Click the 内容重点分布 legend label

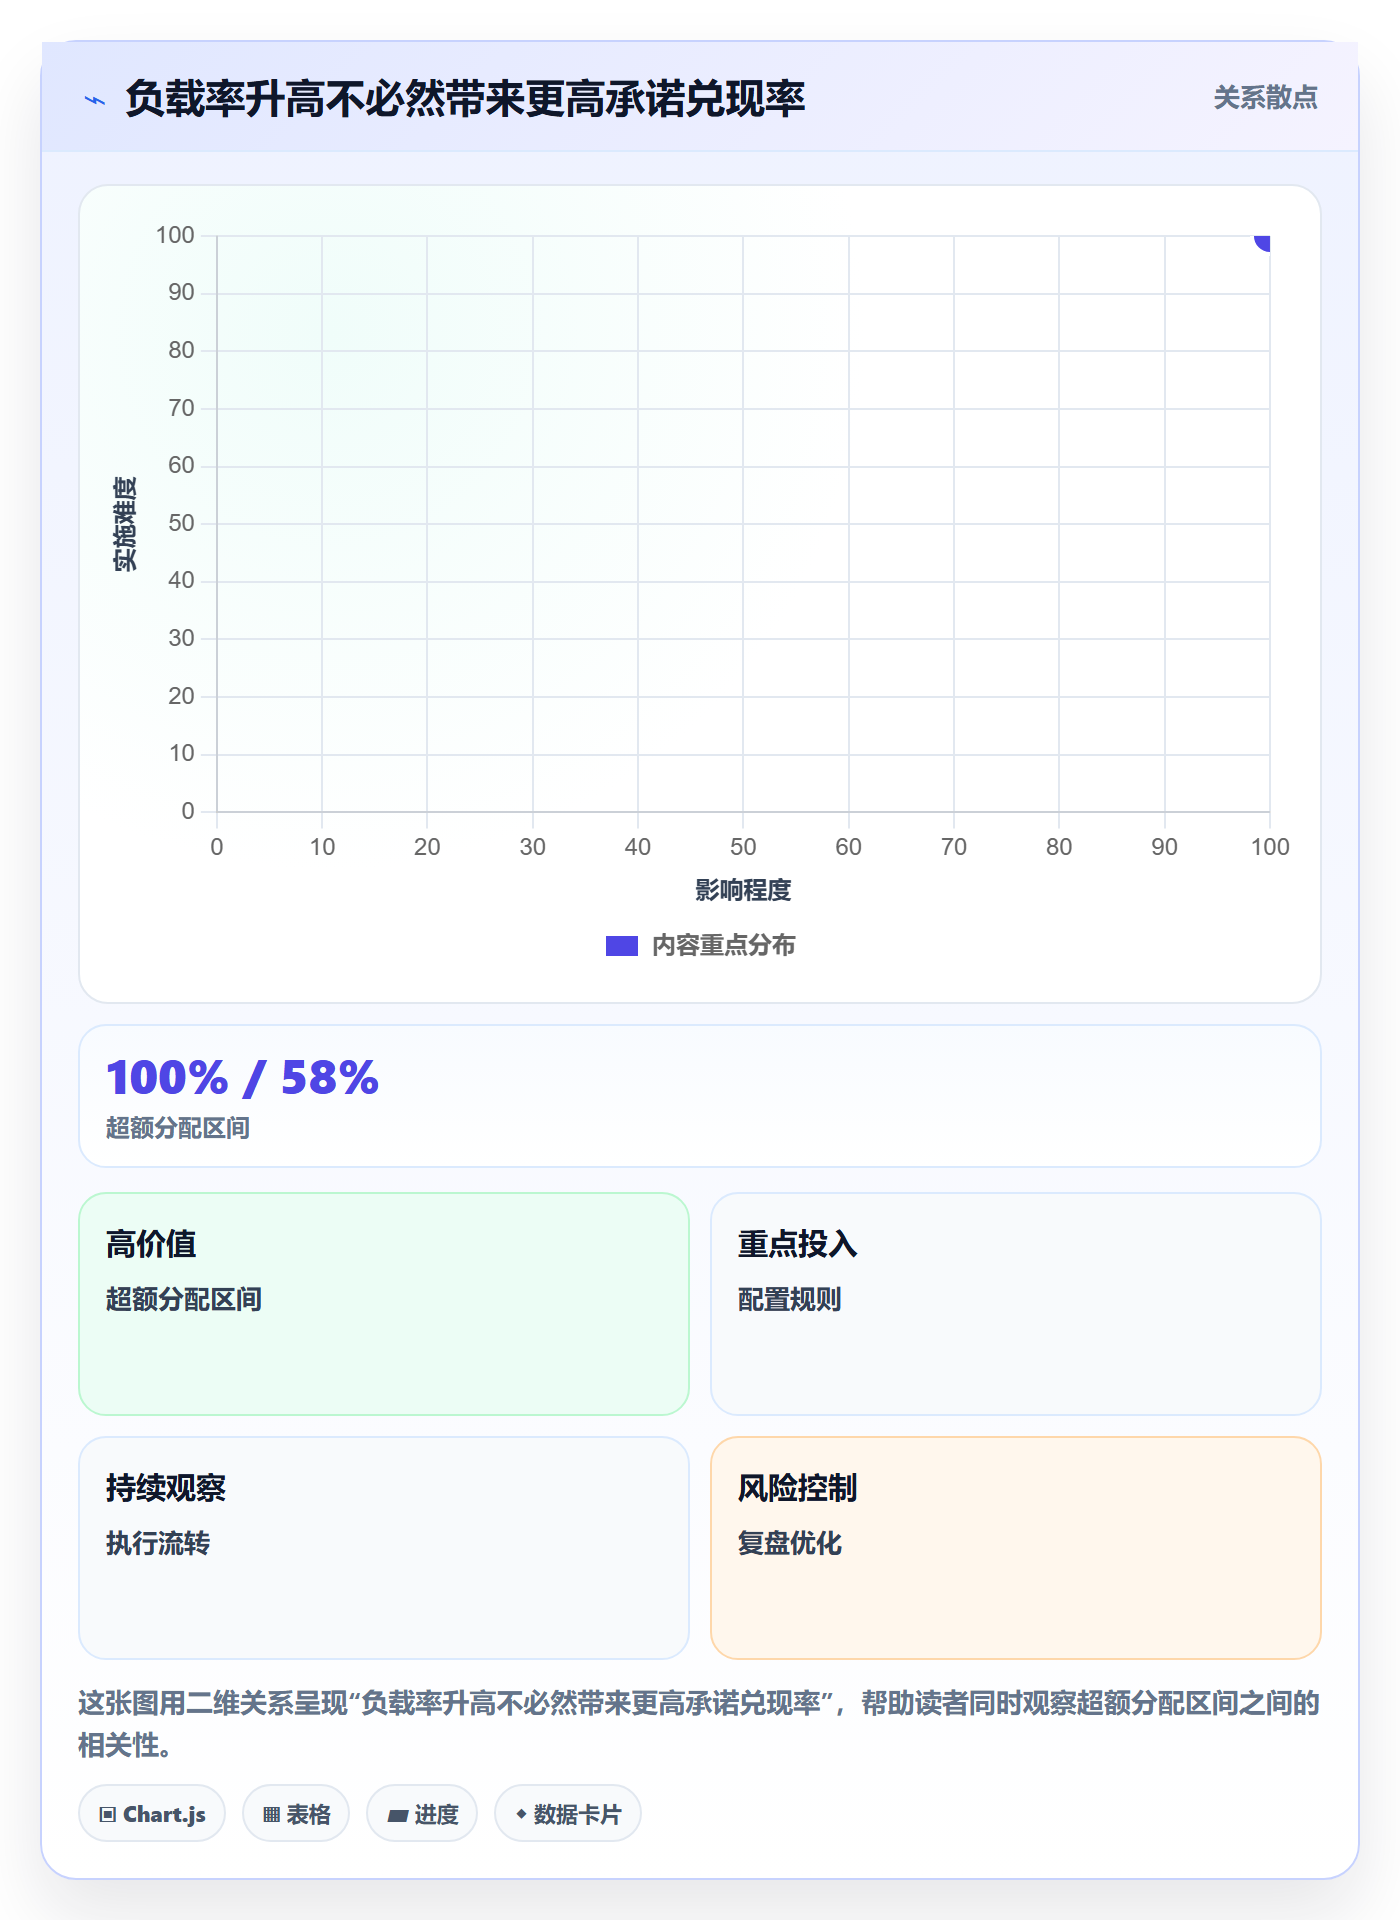[x=723, y=946]
